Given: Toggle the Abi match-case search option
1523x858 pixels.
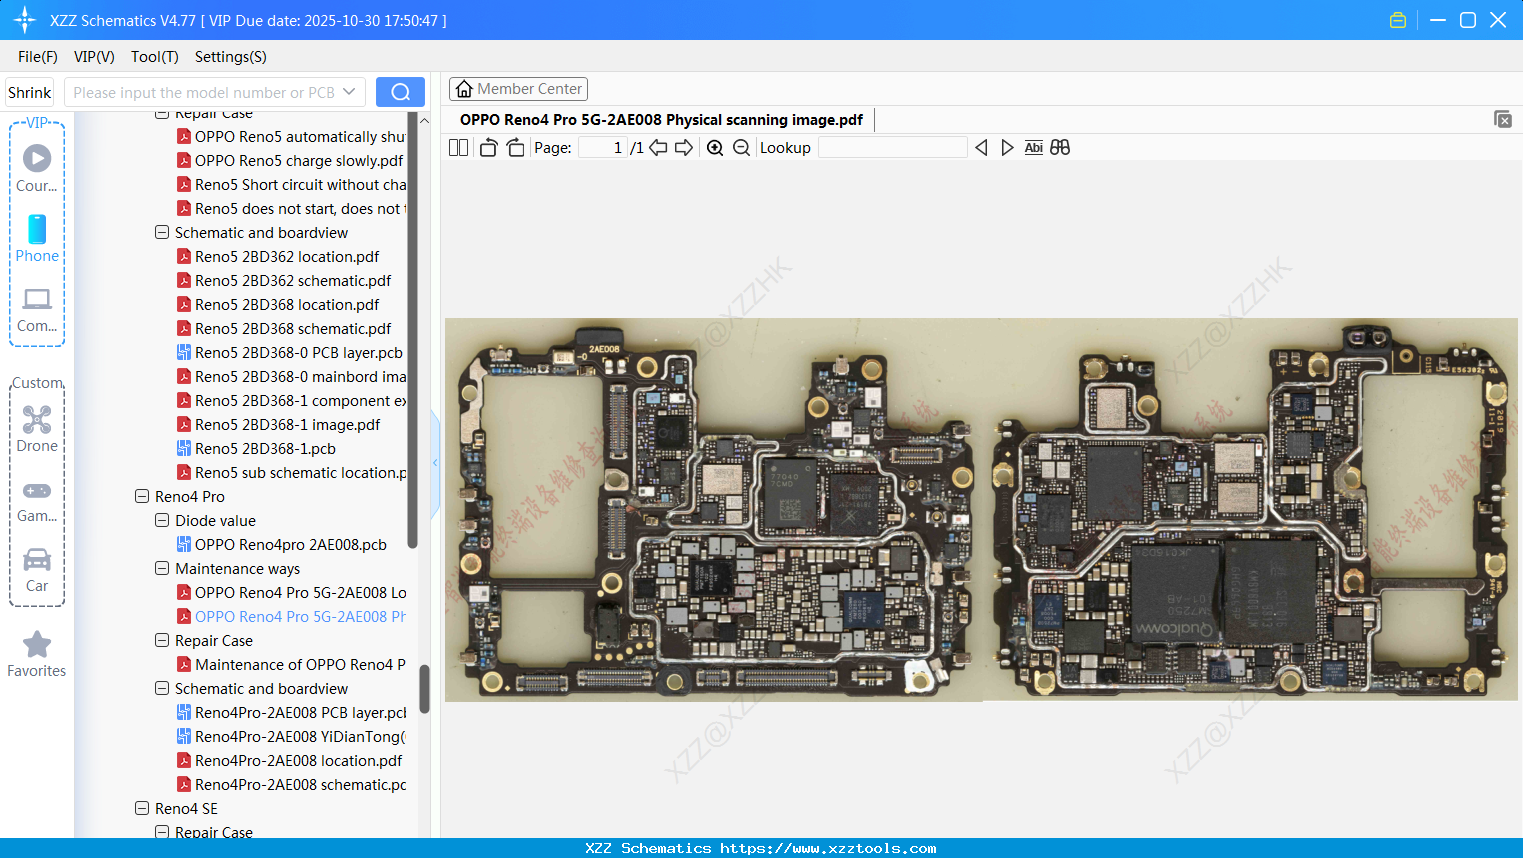Looking at the screenshot, I should (x=1033, y=148).
